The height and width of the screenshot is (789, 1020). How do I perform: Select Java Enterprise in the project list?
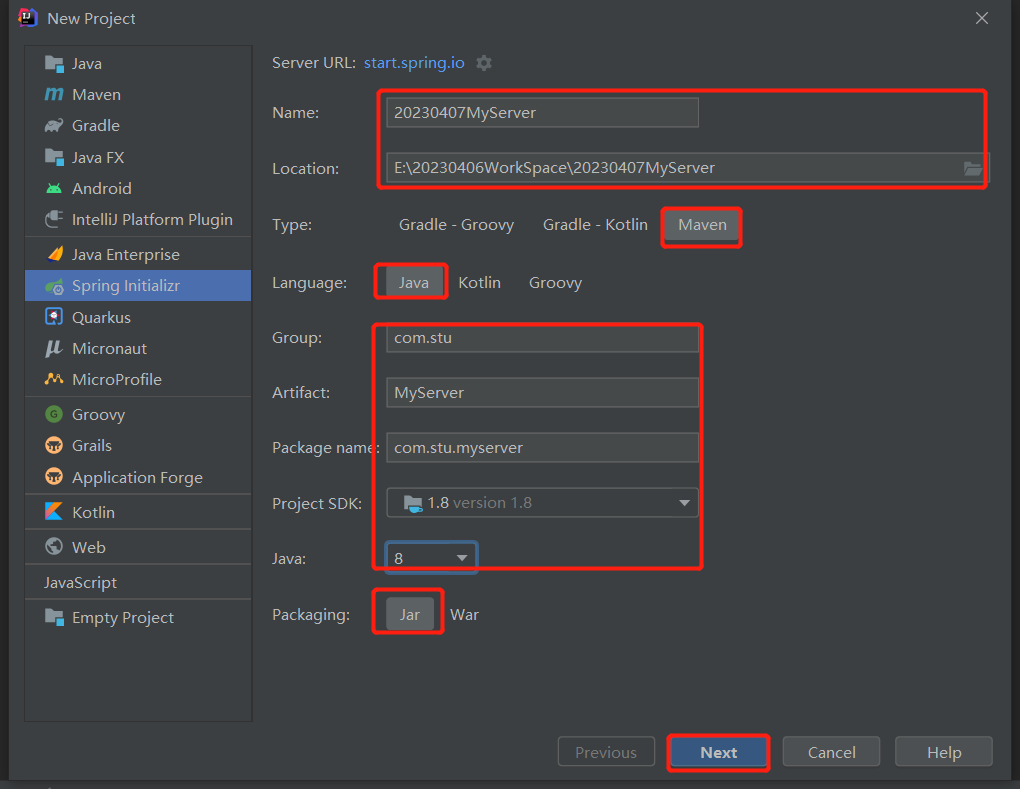(125, 255)
